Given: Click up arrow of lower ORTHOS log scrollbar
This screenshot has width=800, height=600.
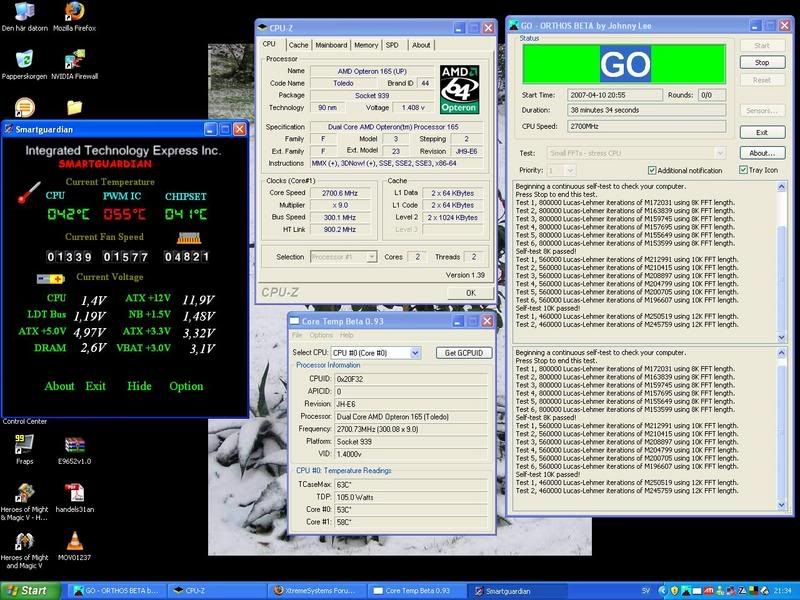Looking at the screenshot, I should [x=782, y=353].
